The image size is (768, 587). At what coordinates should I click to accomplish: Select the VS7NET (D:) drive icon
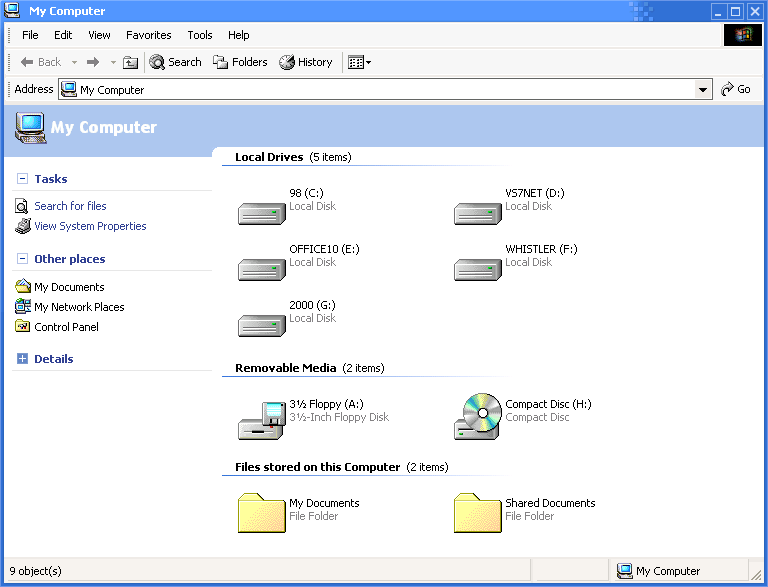(x=478, y=214)
